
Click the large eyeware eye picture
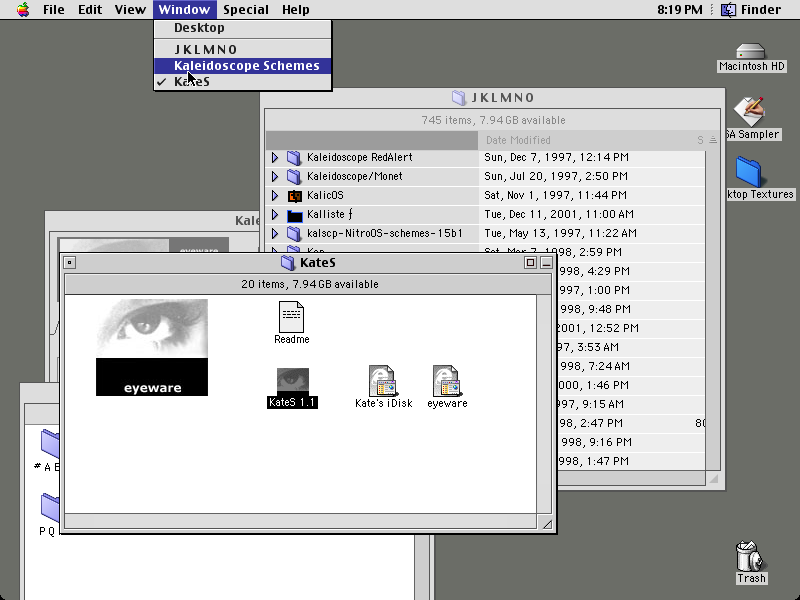click(x=152, y=347)
